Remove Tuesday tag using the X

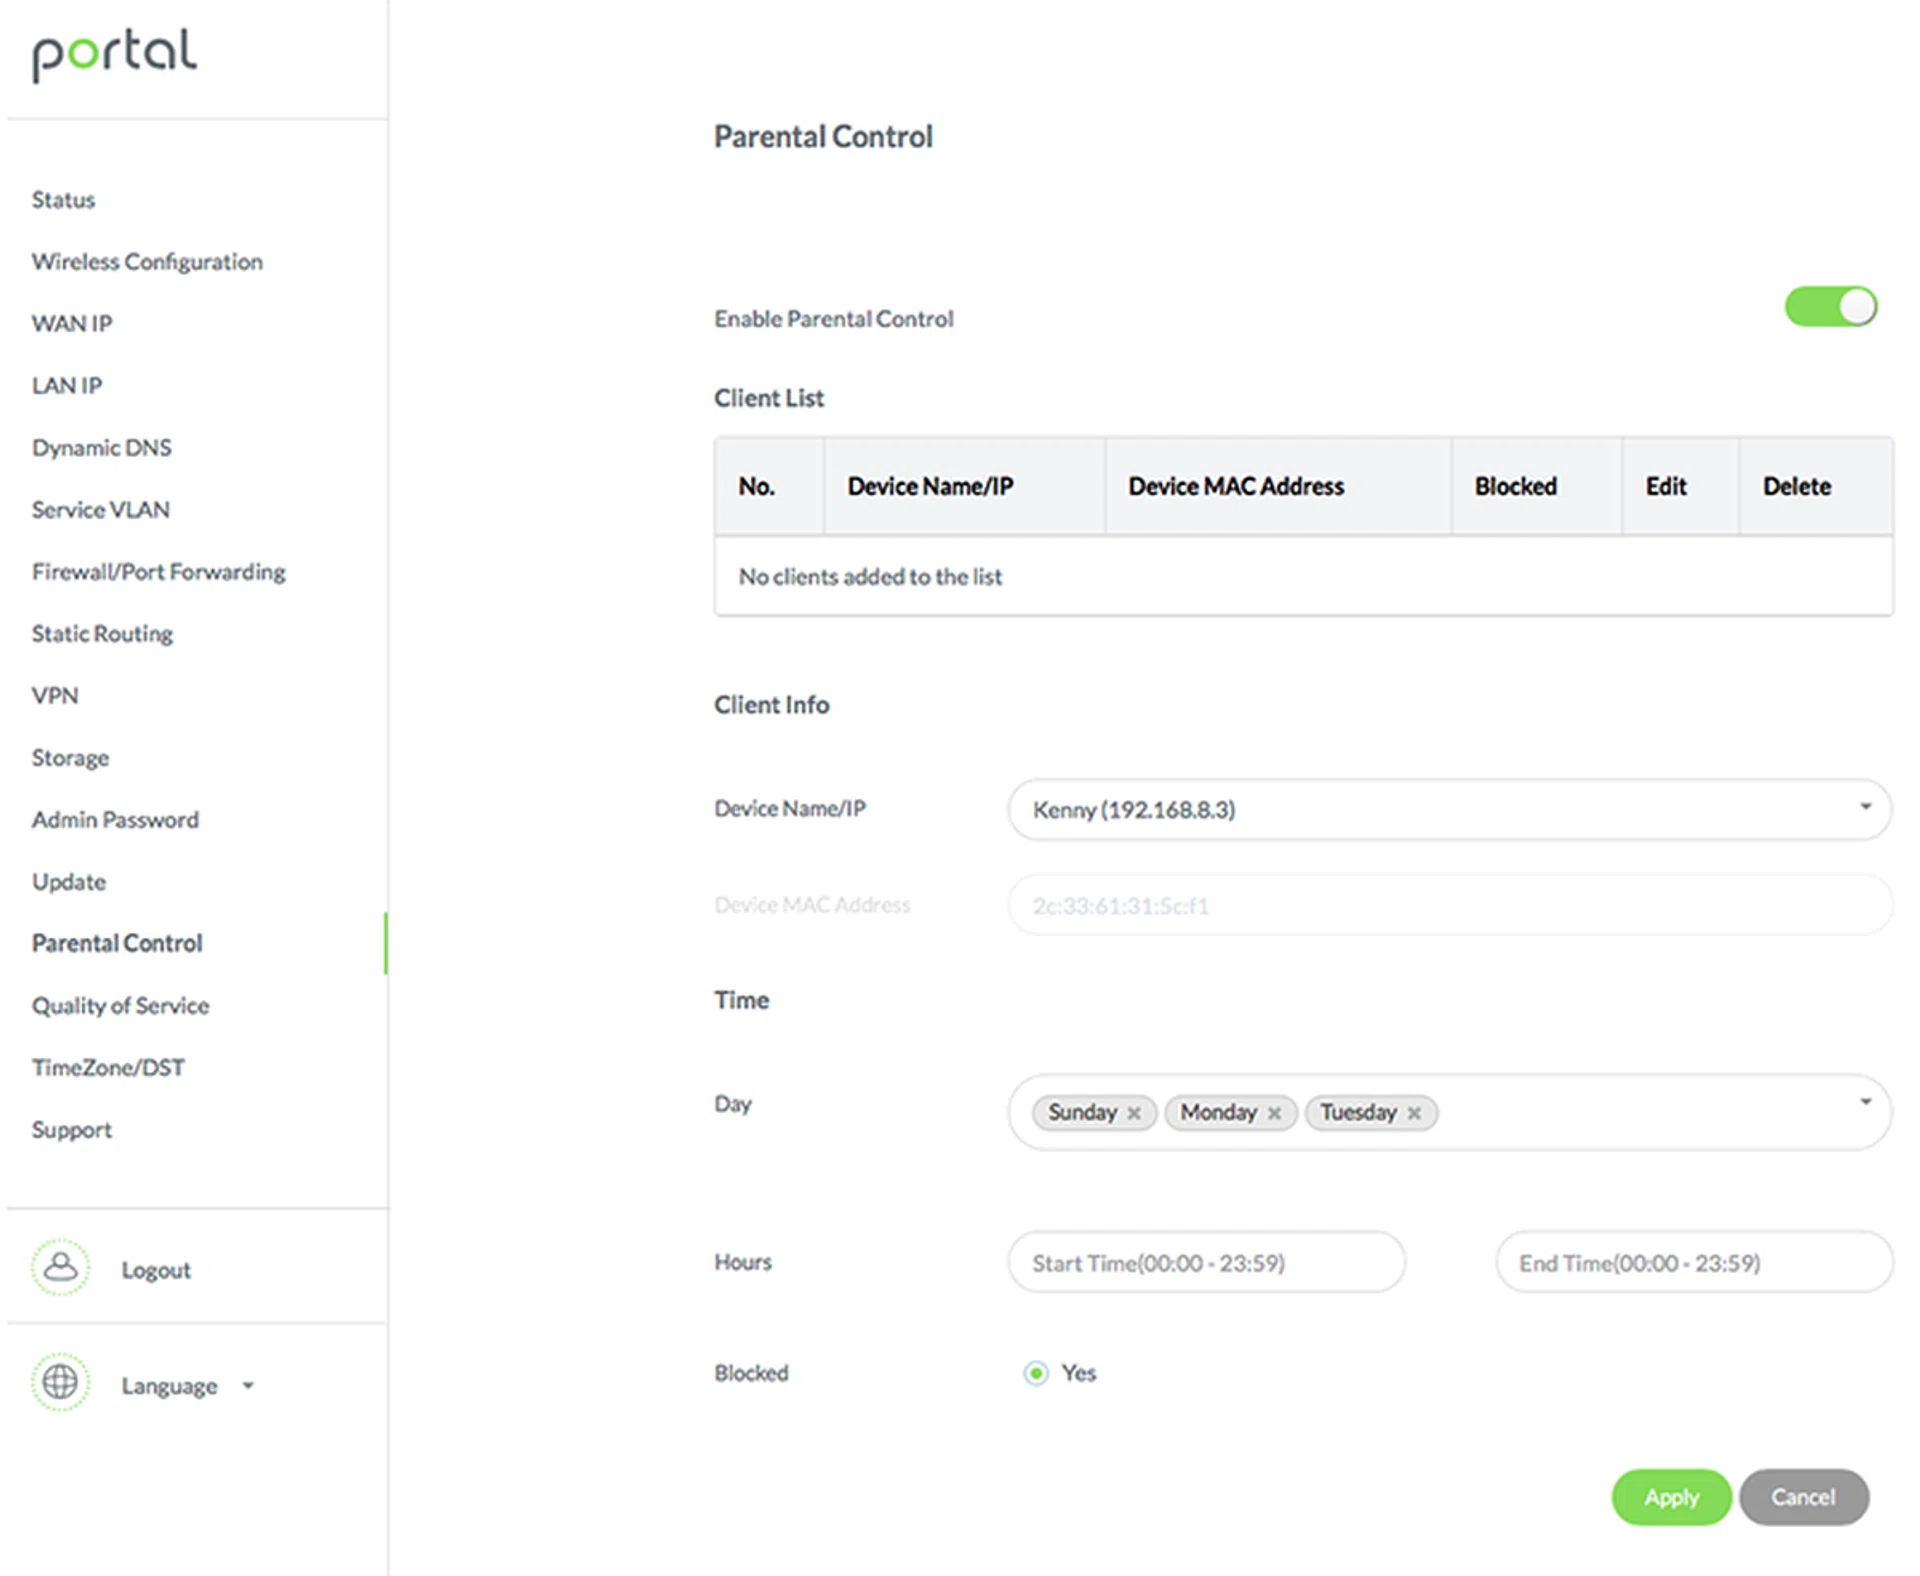[1414, 1113]
